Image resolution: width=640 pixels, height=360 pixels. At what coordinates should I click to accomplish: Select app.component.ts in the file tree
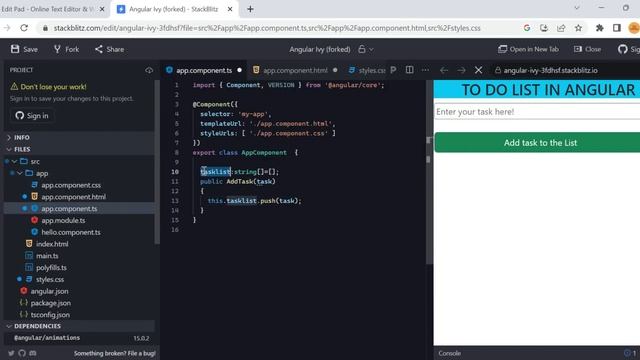coord(69,209)
